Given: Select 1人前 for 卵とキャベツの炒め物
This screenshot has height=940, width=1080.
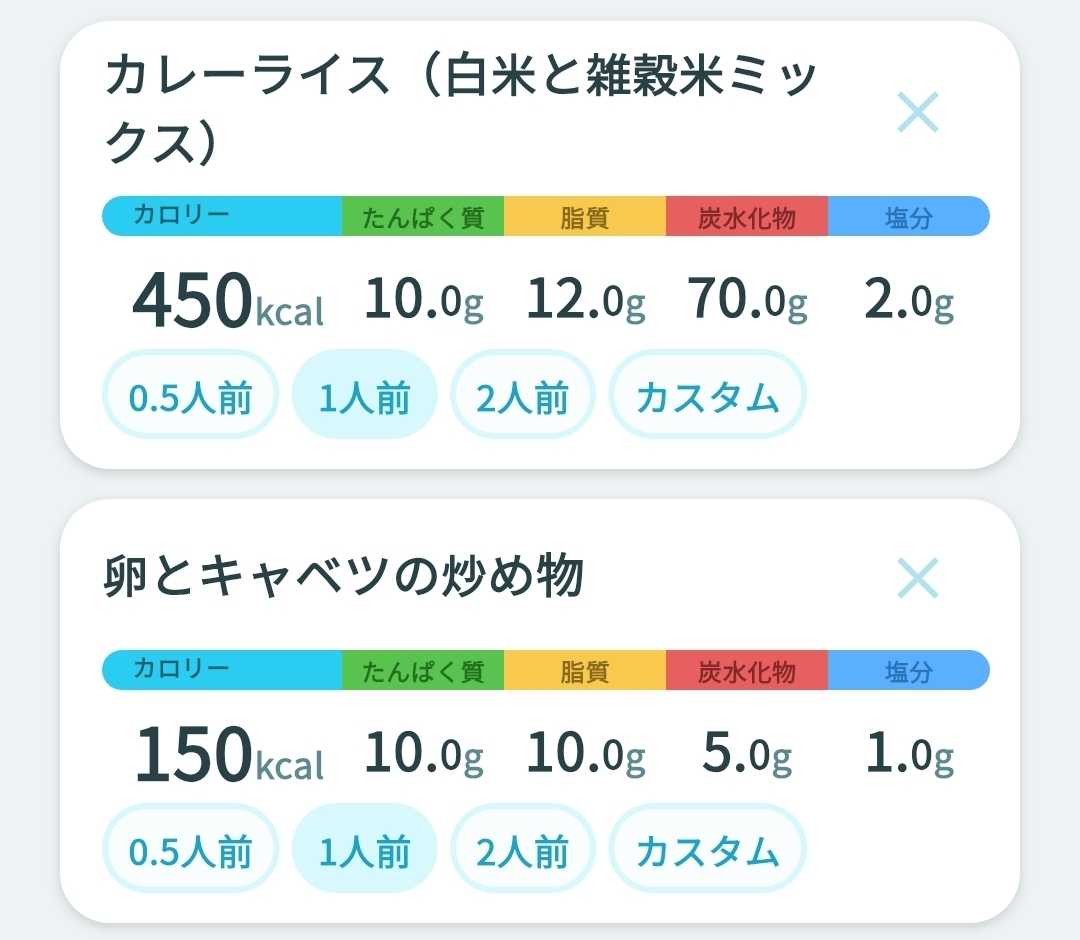Looking at the screenshot, I should pyautogui.click(x=364, y=849).
